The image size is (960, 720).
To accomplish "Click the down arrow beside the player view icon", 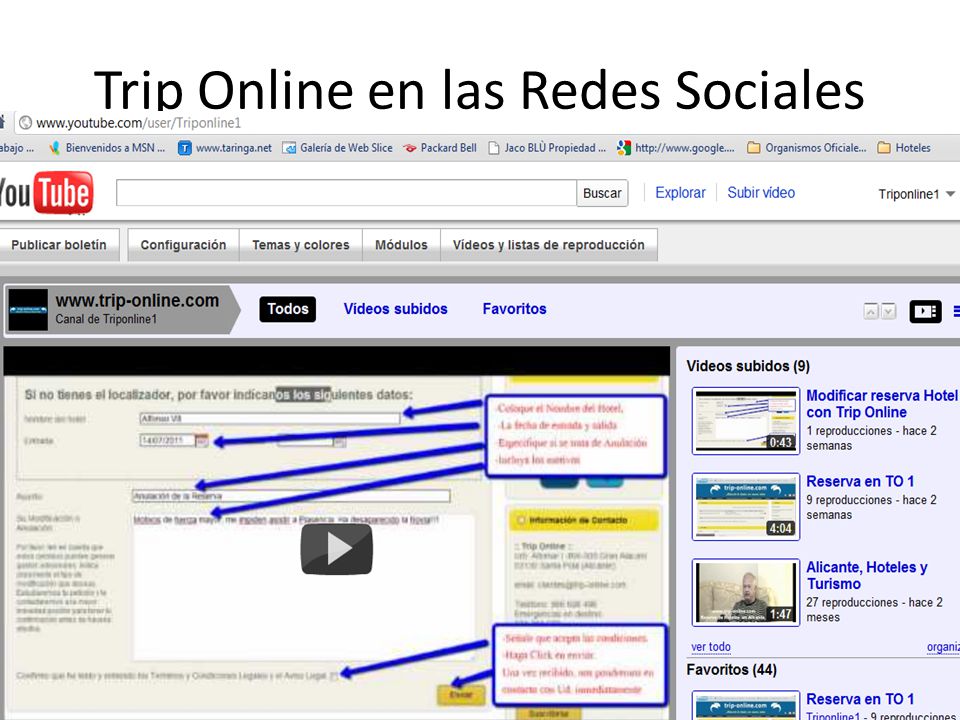I will (888, 312).
